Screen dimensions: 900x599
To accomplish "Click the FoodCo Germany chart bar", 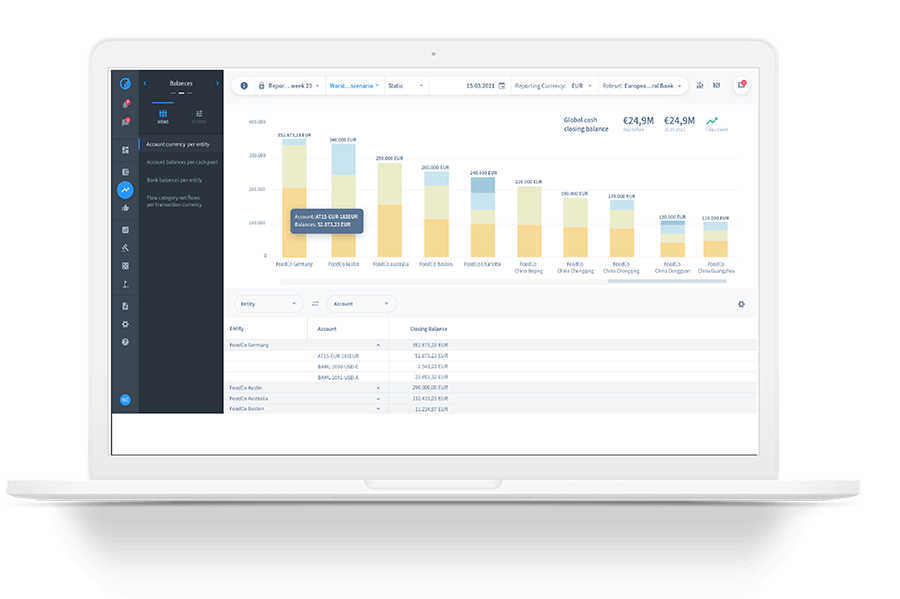I will click(x=294, y=198).
